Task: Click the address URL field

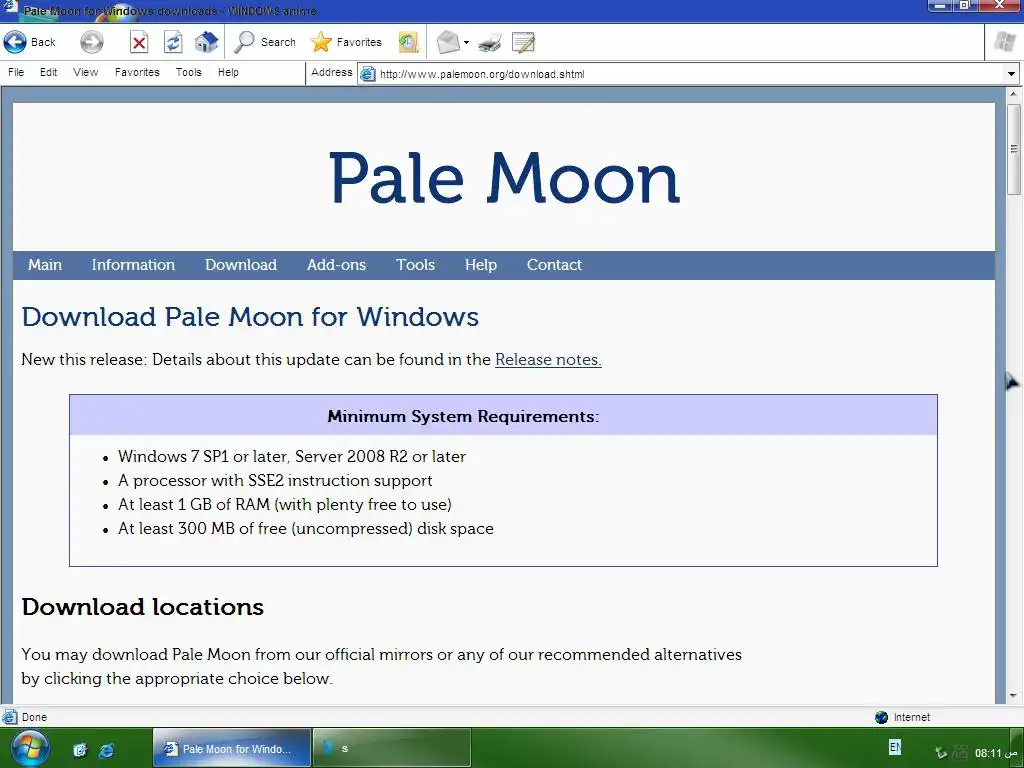Action: [689, 74]
